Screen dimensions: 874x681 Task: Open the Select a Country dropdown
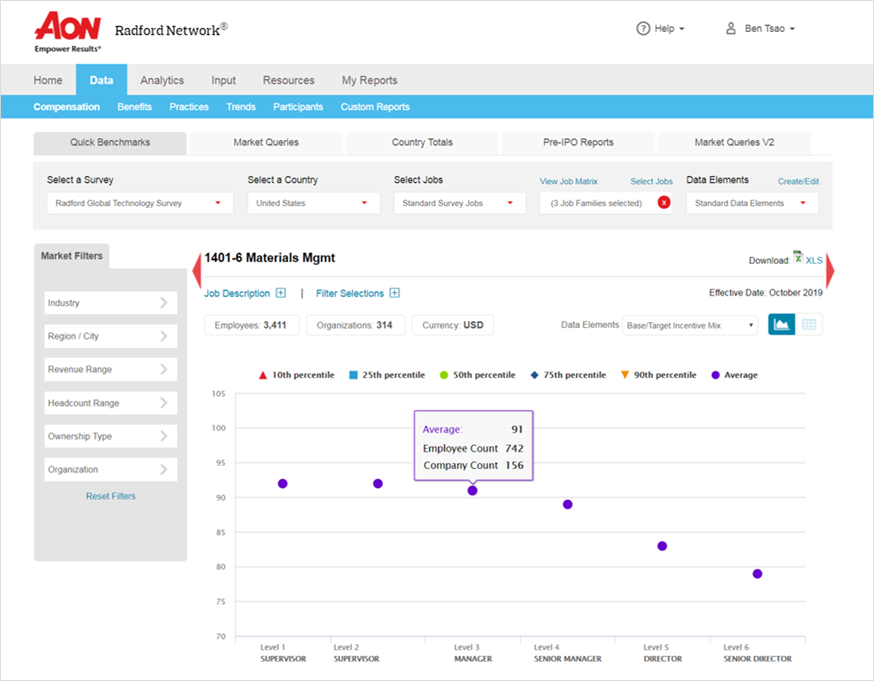coord(313,203)
